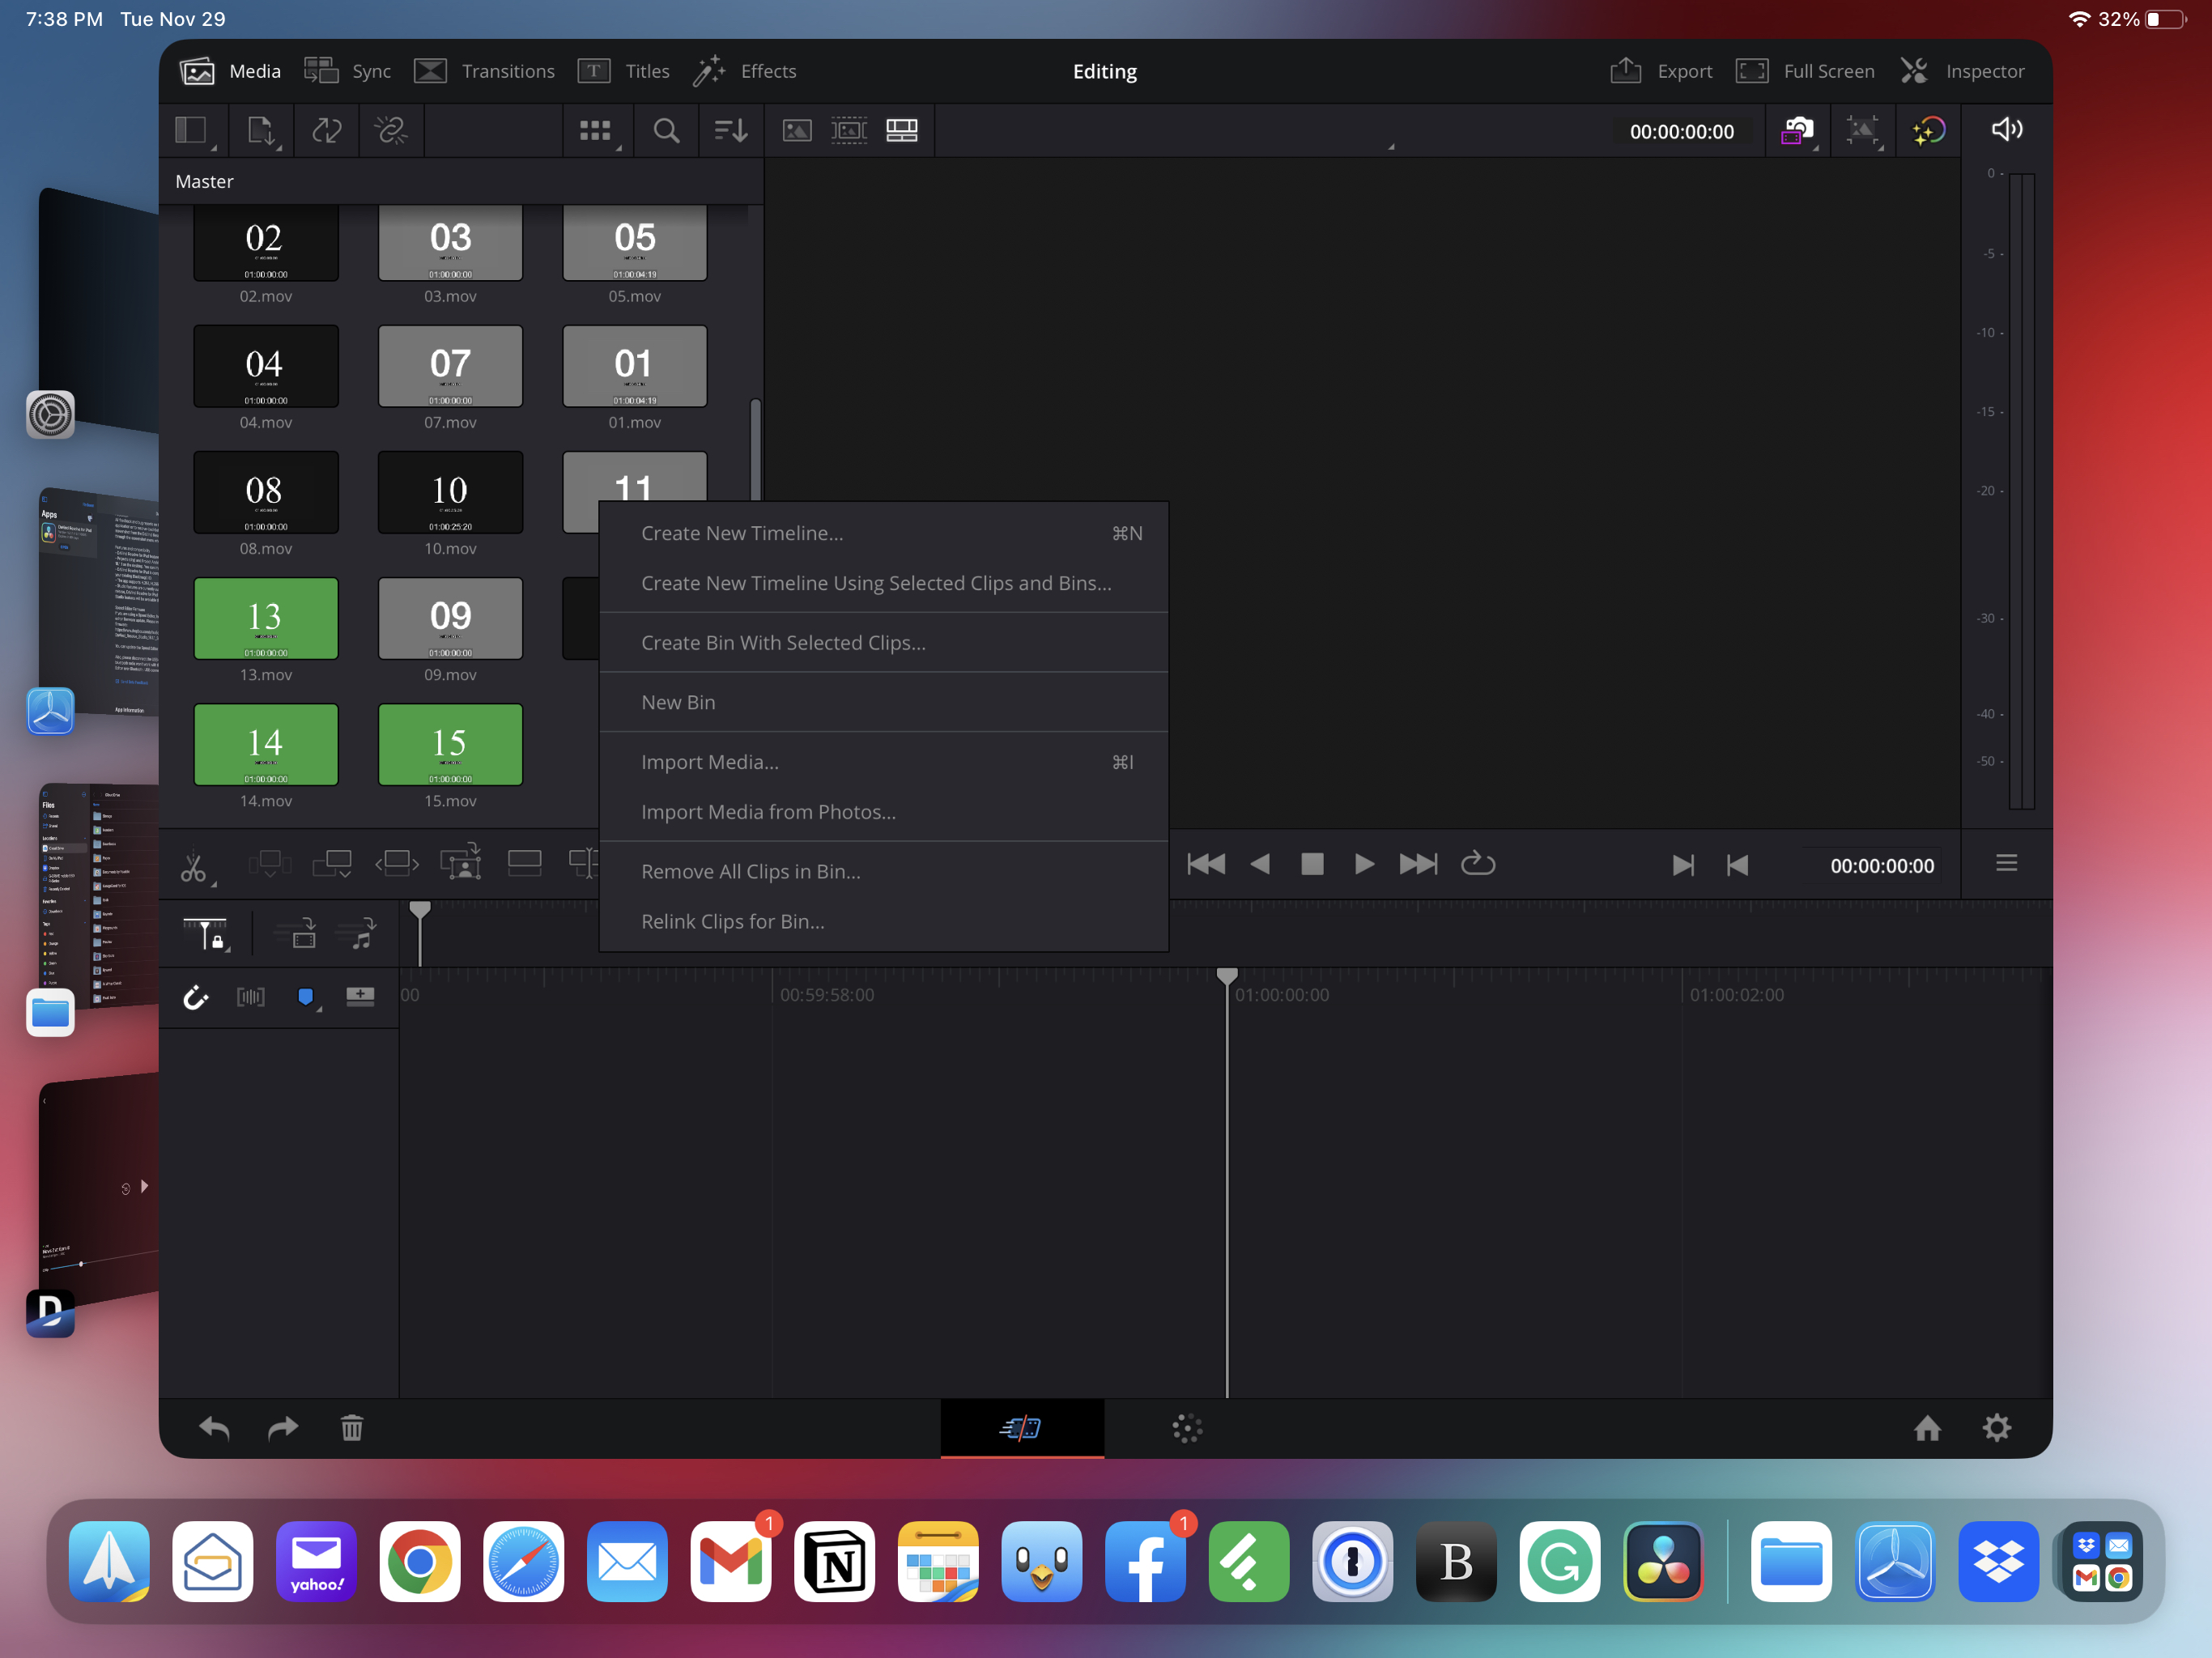Click Import Media from Photos option

coord(768,810)
